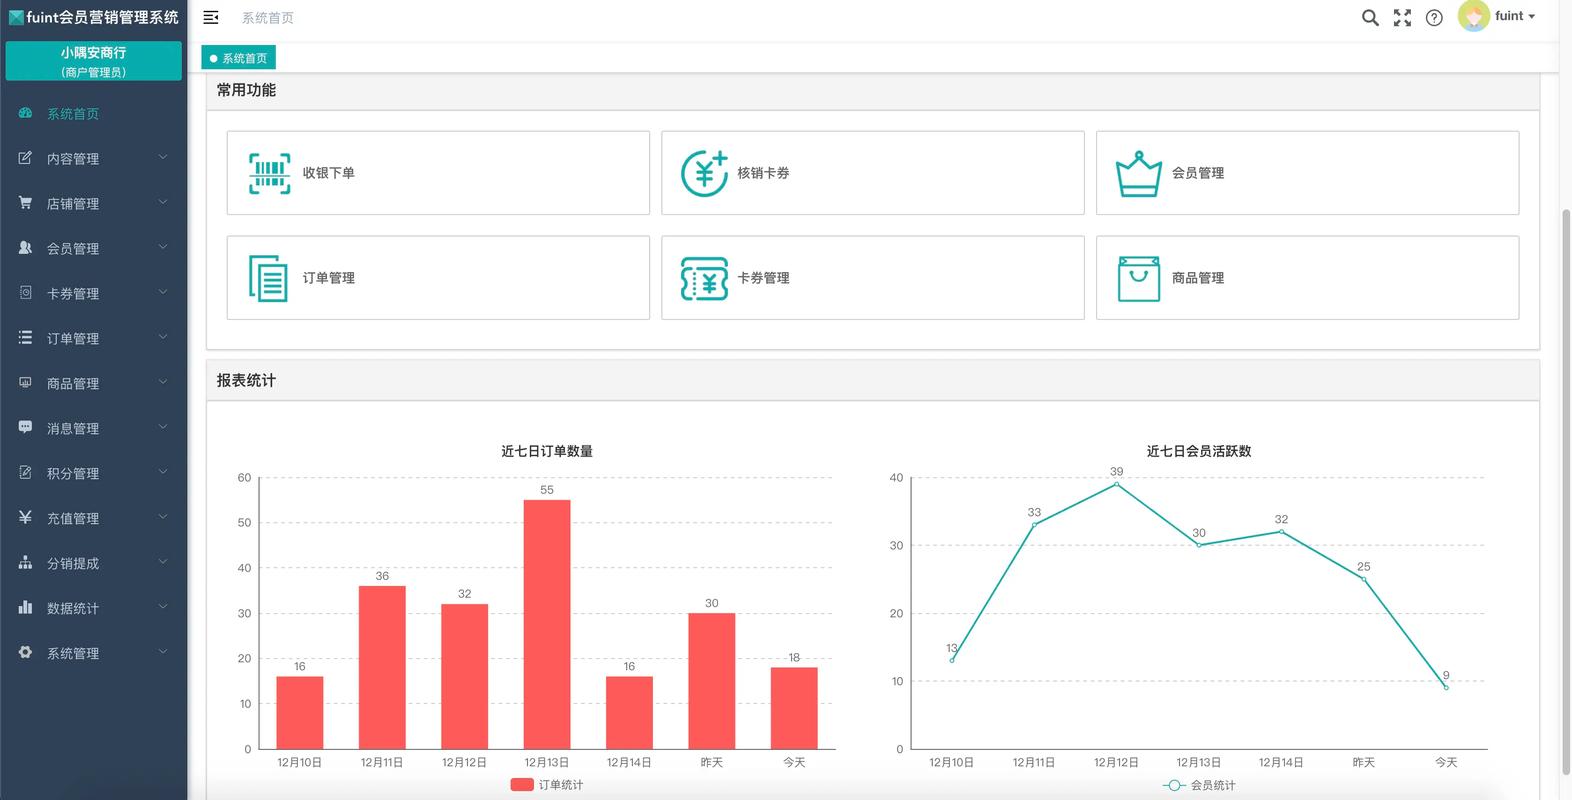Image resolution: width=1572 pixels, height=800 pixels.
Task: Toggle fullscreen mode icon
Action: click(1402, 17)
